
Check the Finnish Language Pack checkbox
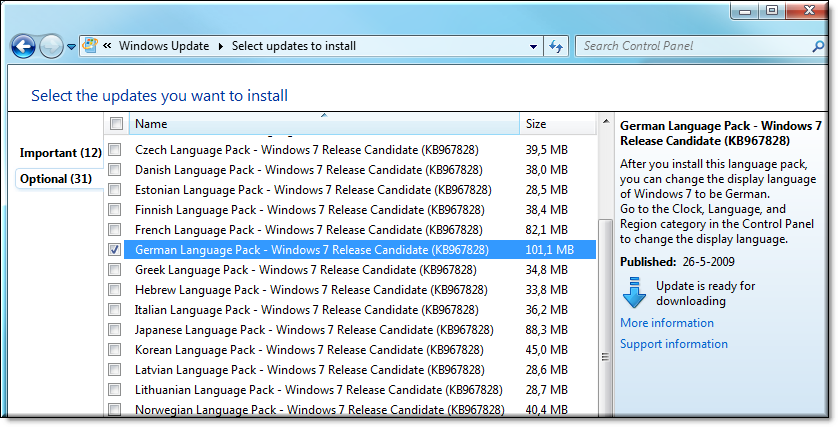114,209
